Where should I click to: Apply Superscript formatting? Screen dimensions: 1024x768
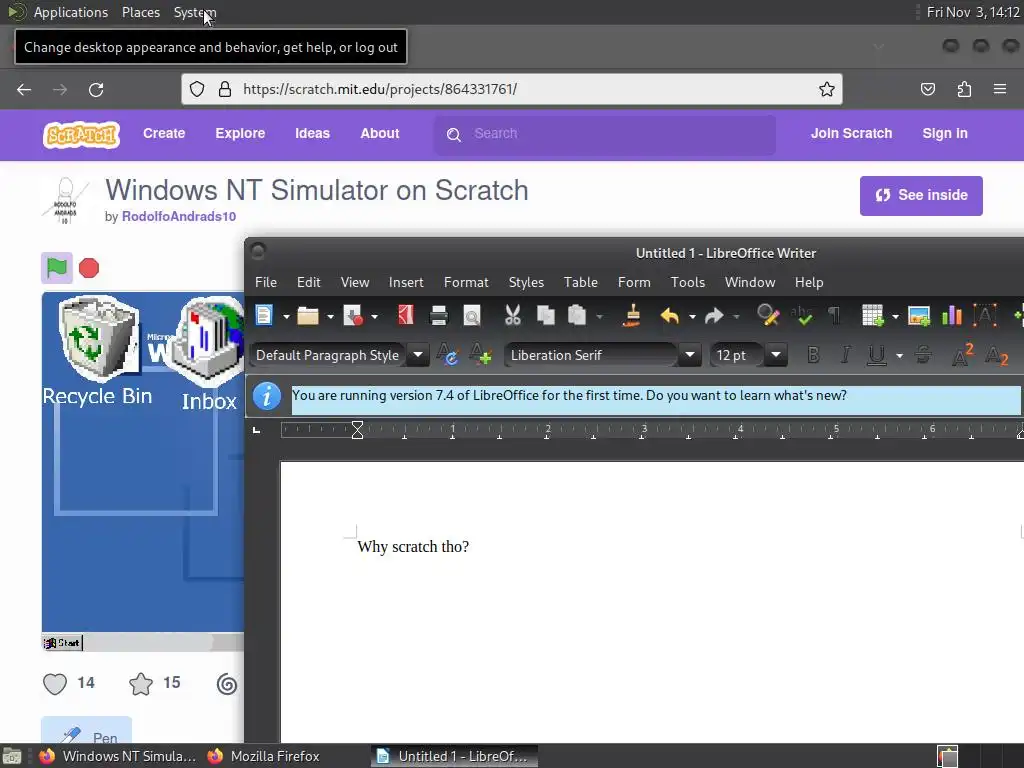tap(963, 355)
